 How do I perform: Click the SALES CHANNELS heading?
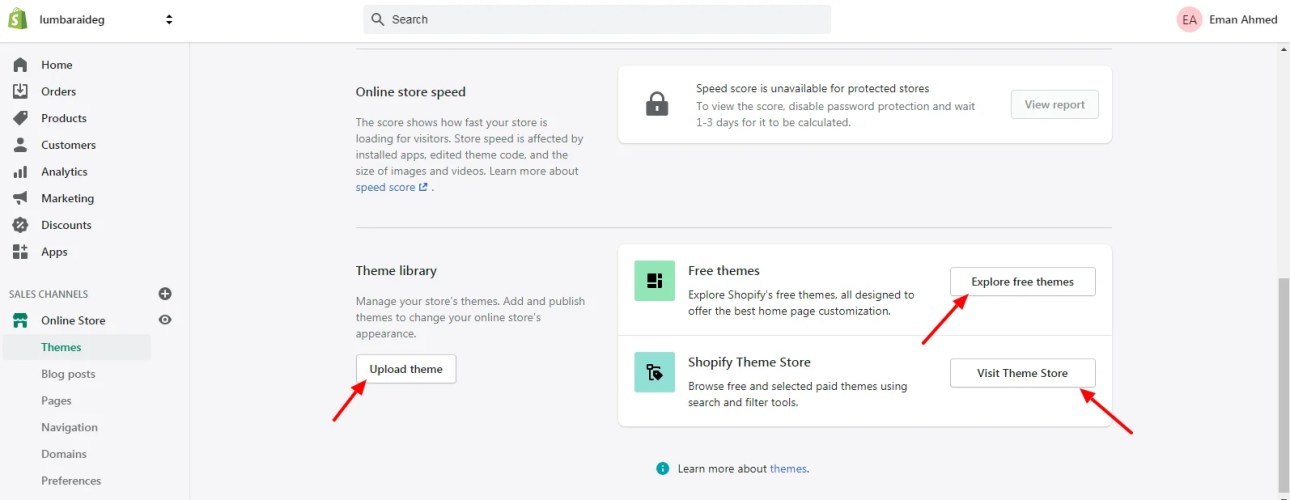tap(49, 294)
